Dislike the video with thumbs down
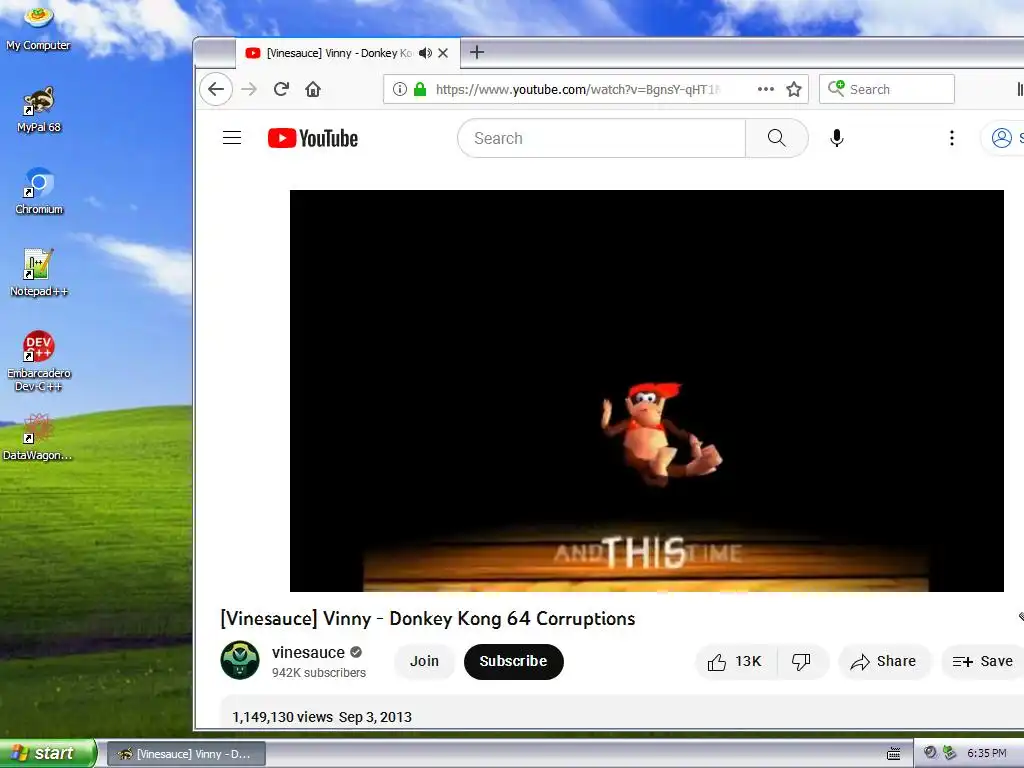The height and width of the screenshot is (768, 1024). pos(802,662)
